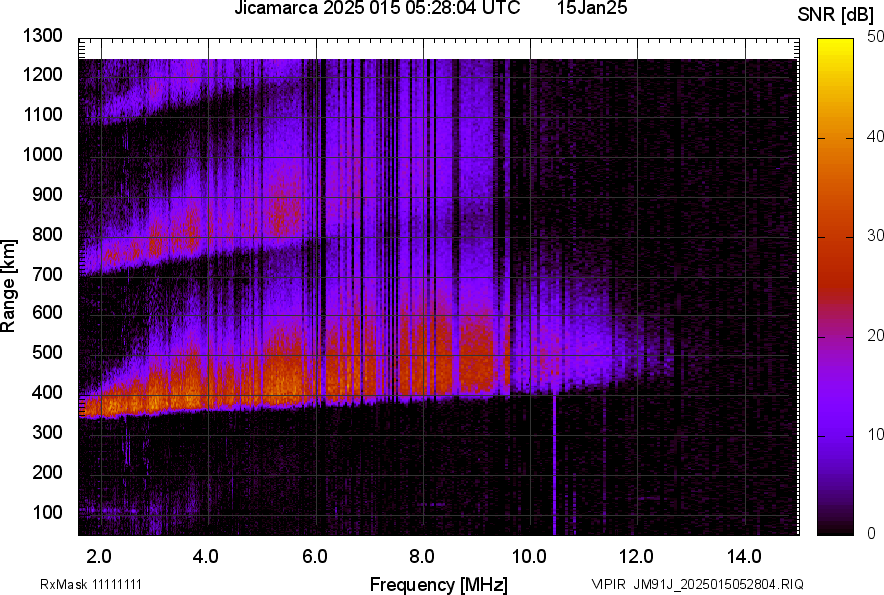
Task: Click the SNR [dB] colorbar heading
Action: [837, 14]
